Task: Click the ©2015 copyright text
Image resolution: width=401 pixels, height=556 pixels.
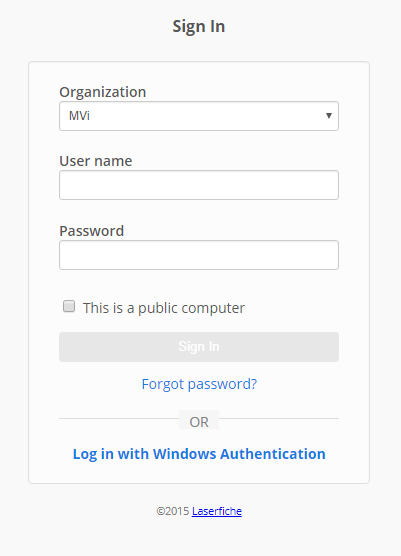Action: pyautogui.click(x=173, y=511)
